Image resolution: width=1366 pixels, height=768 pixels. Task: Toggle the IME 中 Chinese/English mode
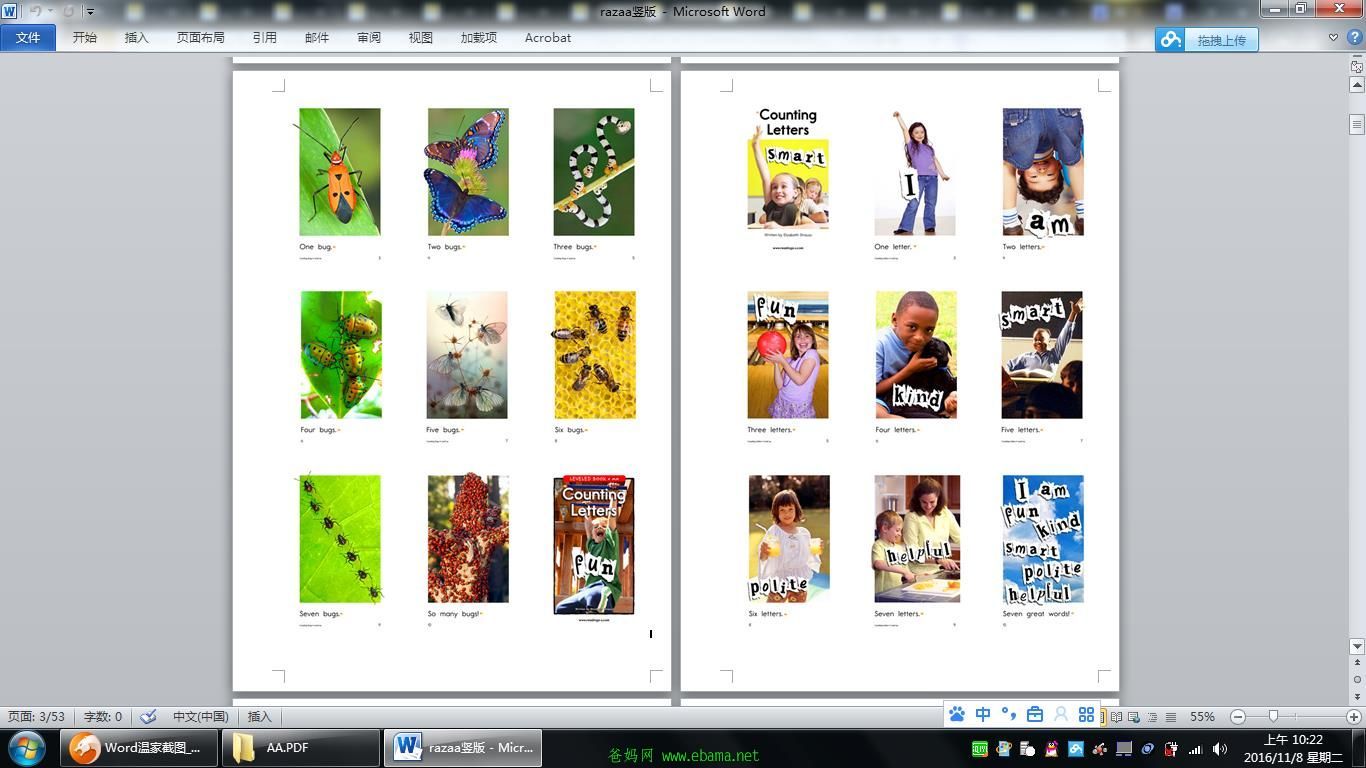point(983,714)
